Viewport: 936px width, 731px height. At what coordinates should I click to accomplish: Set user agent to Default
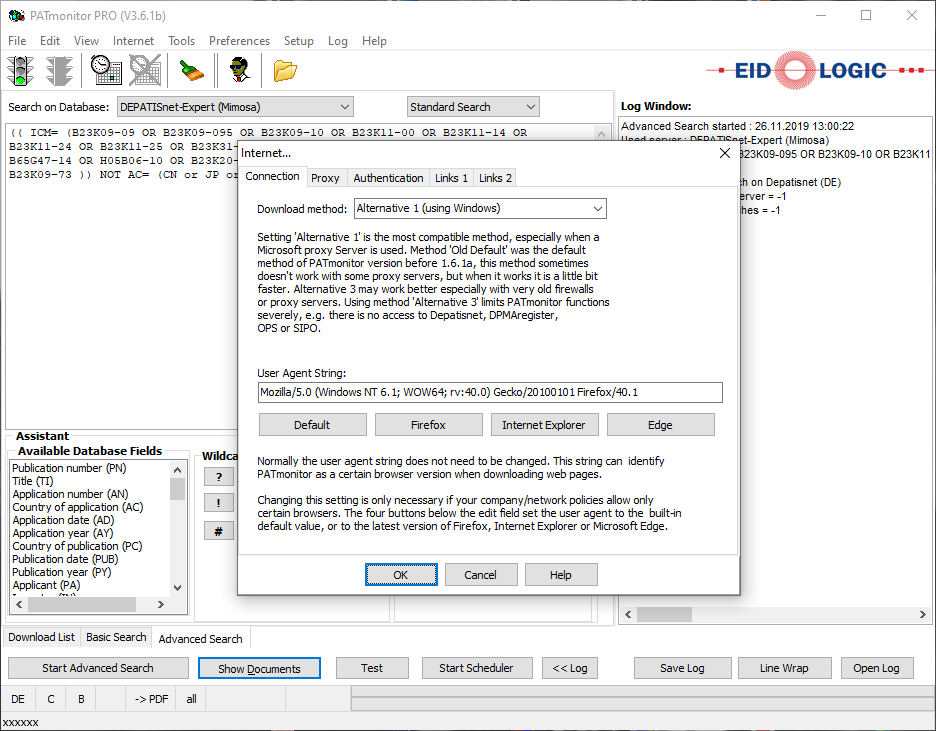(312, 425)
